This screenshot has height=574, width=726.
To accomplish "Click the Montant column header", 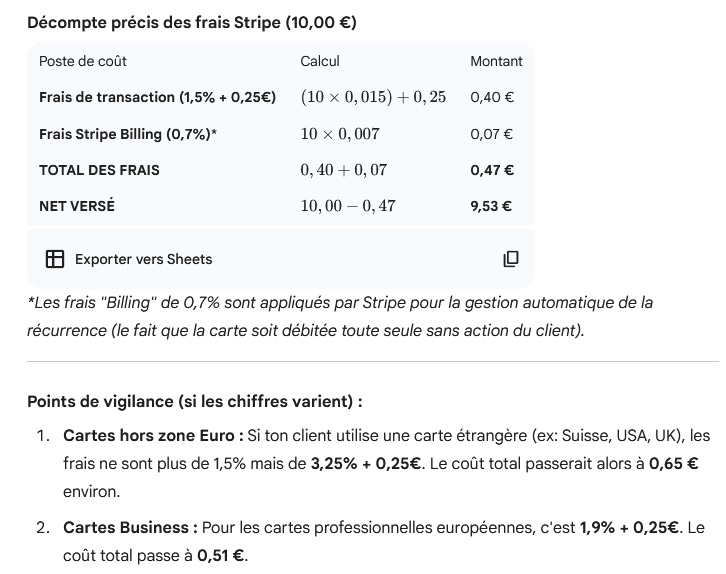I will coord(496,61).
